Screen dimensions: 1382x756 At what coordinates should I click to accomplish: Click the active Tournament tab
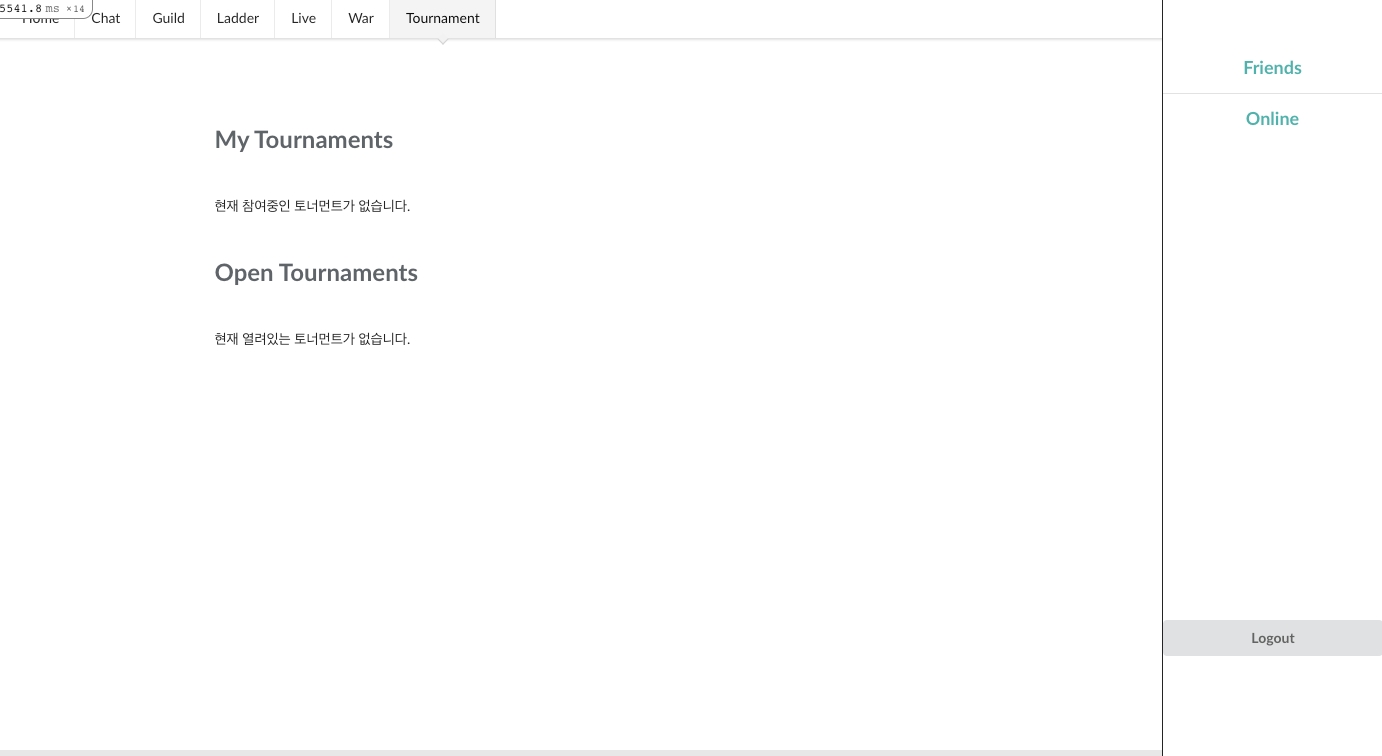click(x=442, y=18)
